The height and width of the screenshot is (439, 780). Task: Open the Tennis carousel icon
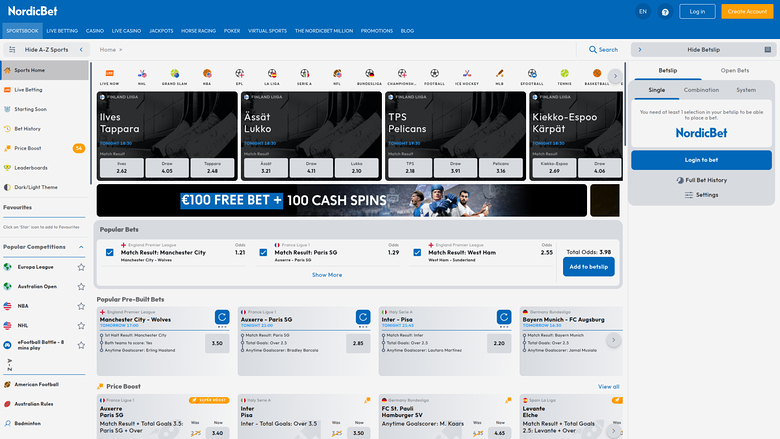565,77
